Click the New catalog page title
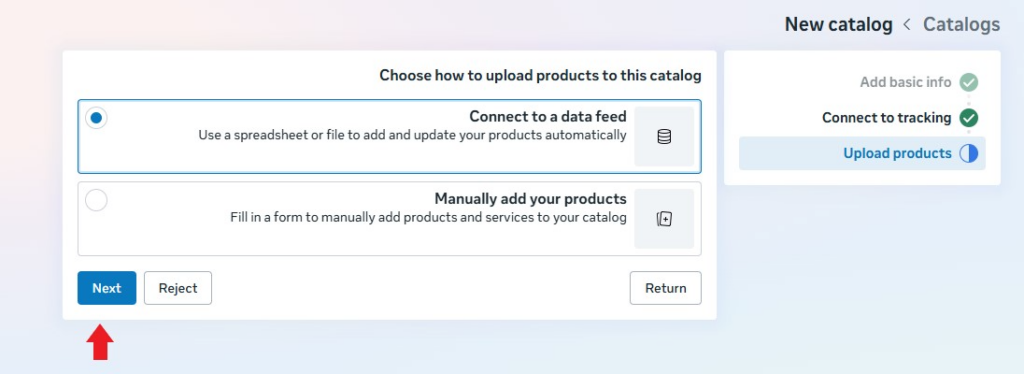 [x=839, y=25]
